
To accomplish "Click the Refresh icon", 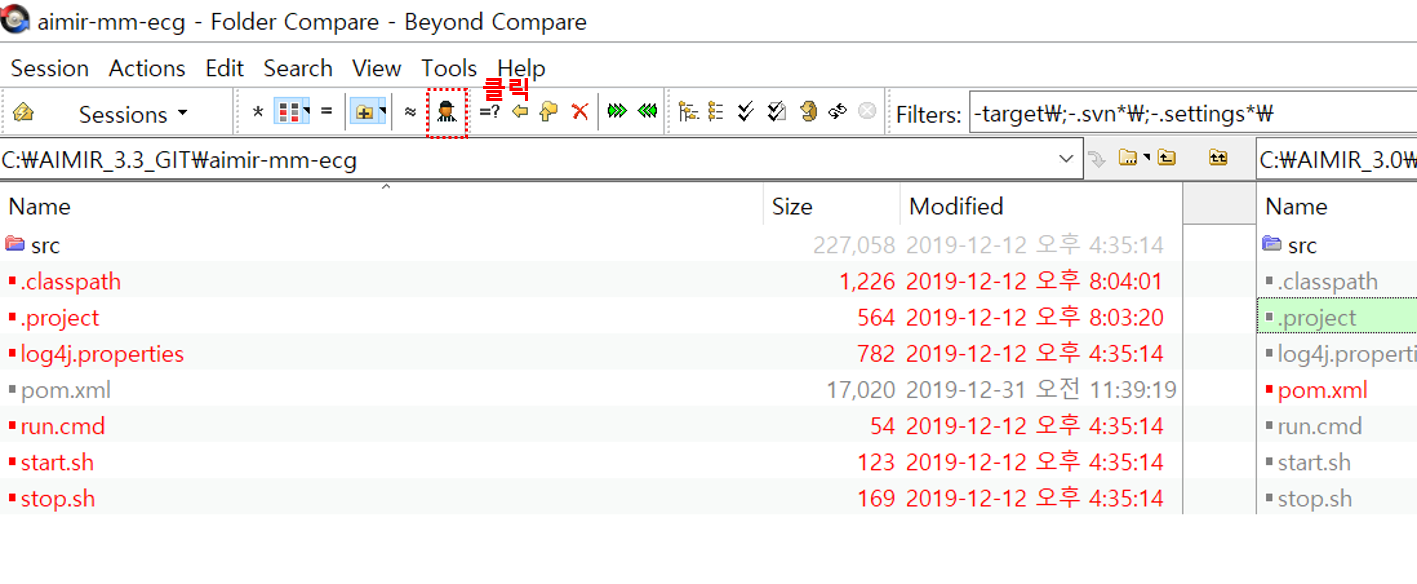I will pyautogui.click(x=808, y=112).
